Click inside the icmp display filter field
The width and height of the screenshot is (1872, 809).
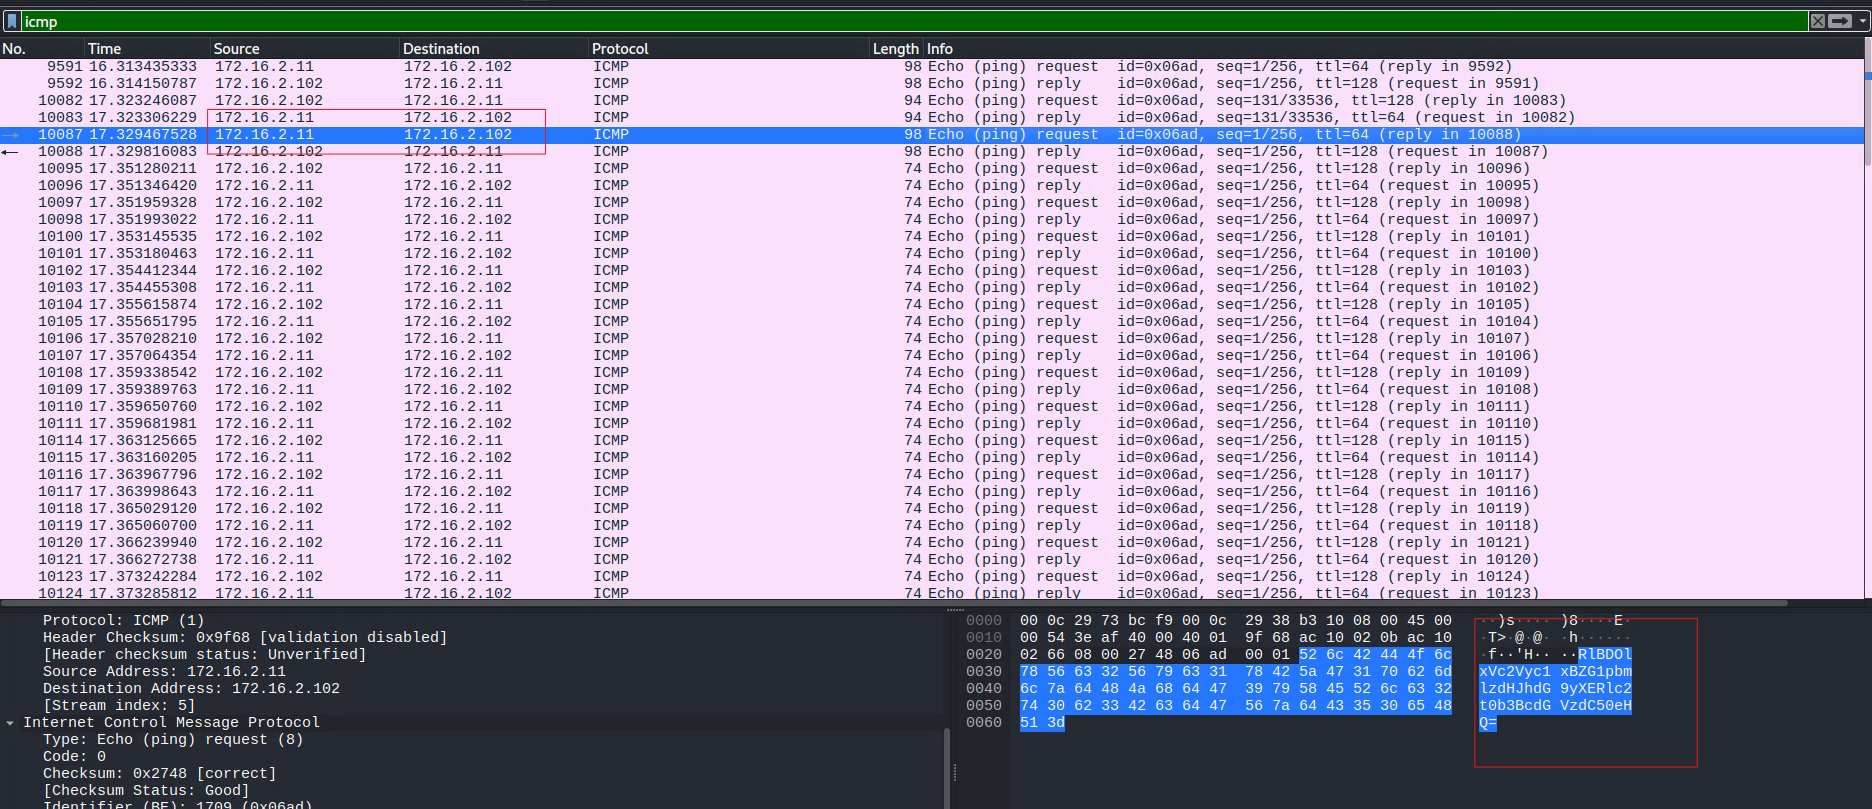tap(914, 21)
